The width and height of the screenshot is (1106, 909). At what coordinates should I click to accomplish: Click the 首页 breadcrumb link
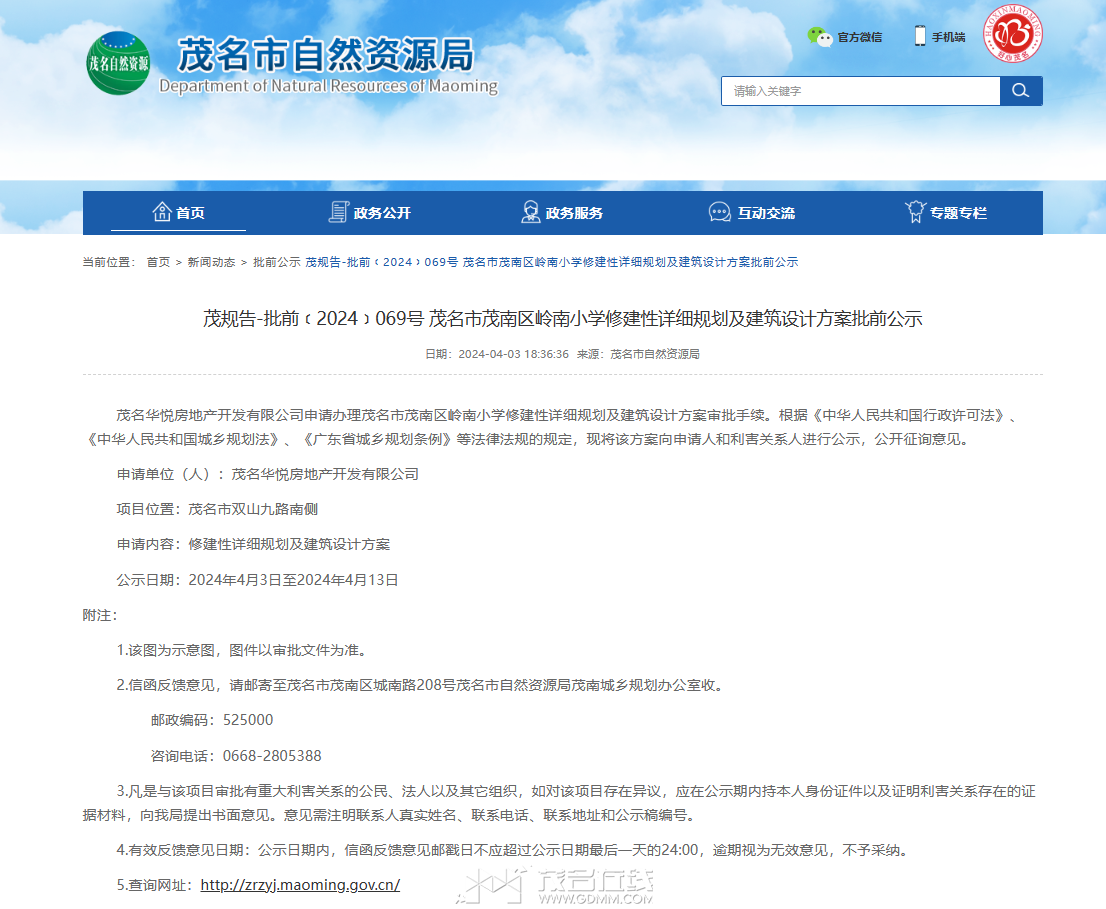[158, 262]
